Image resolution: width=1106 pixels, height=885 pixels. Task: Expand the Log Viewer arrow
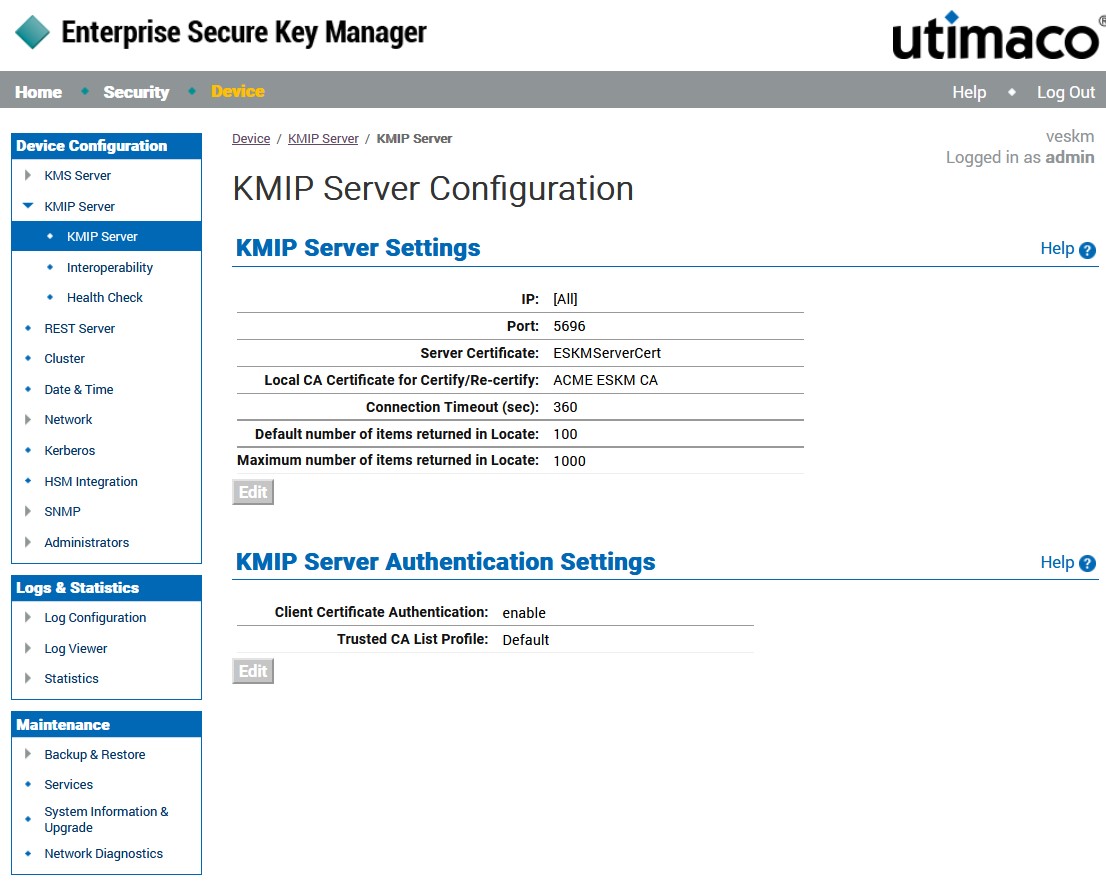[x=28, y=648]
